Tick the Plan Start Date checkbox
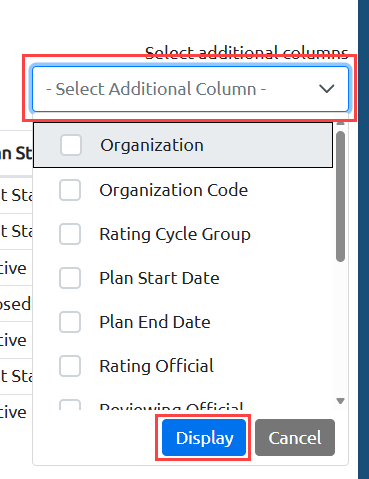 tap(70, 278)
